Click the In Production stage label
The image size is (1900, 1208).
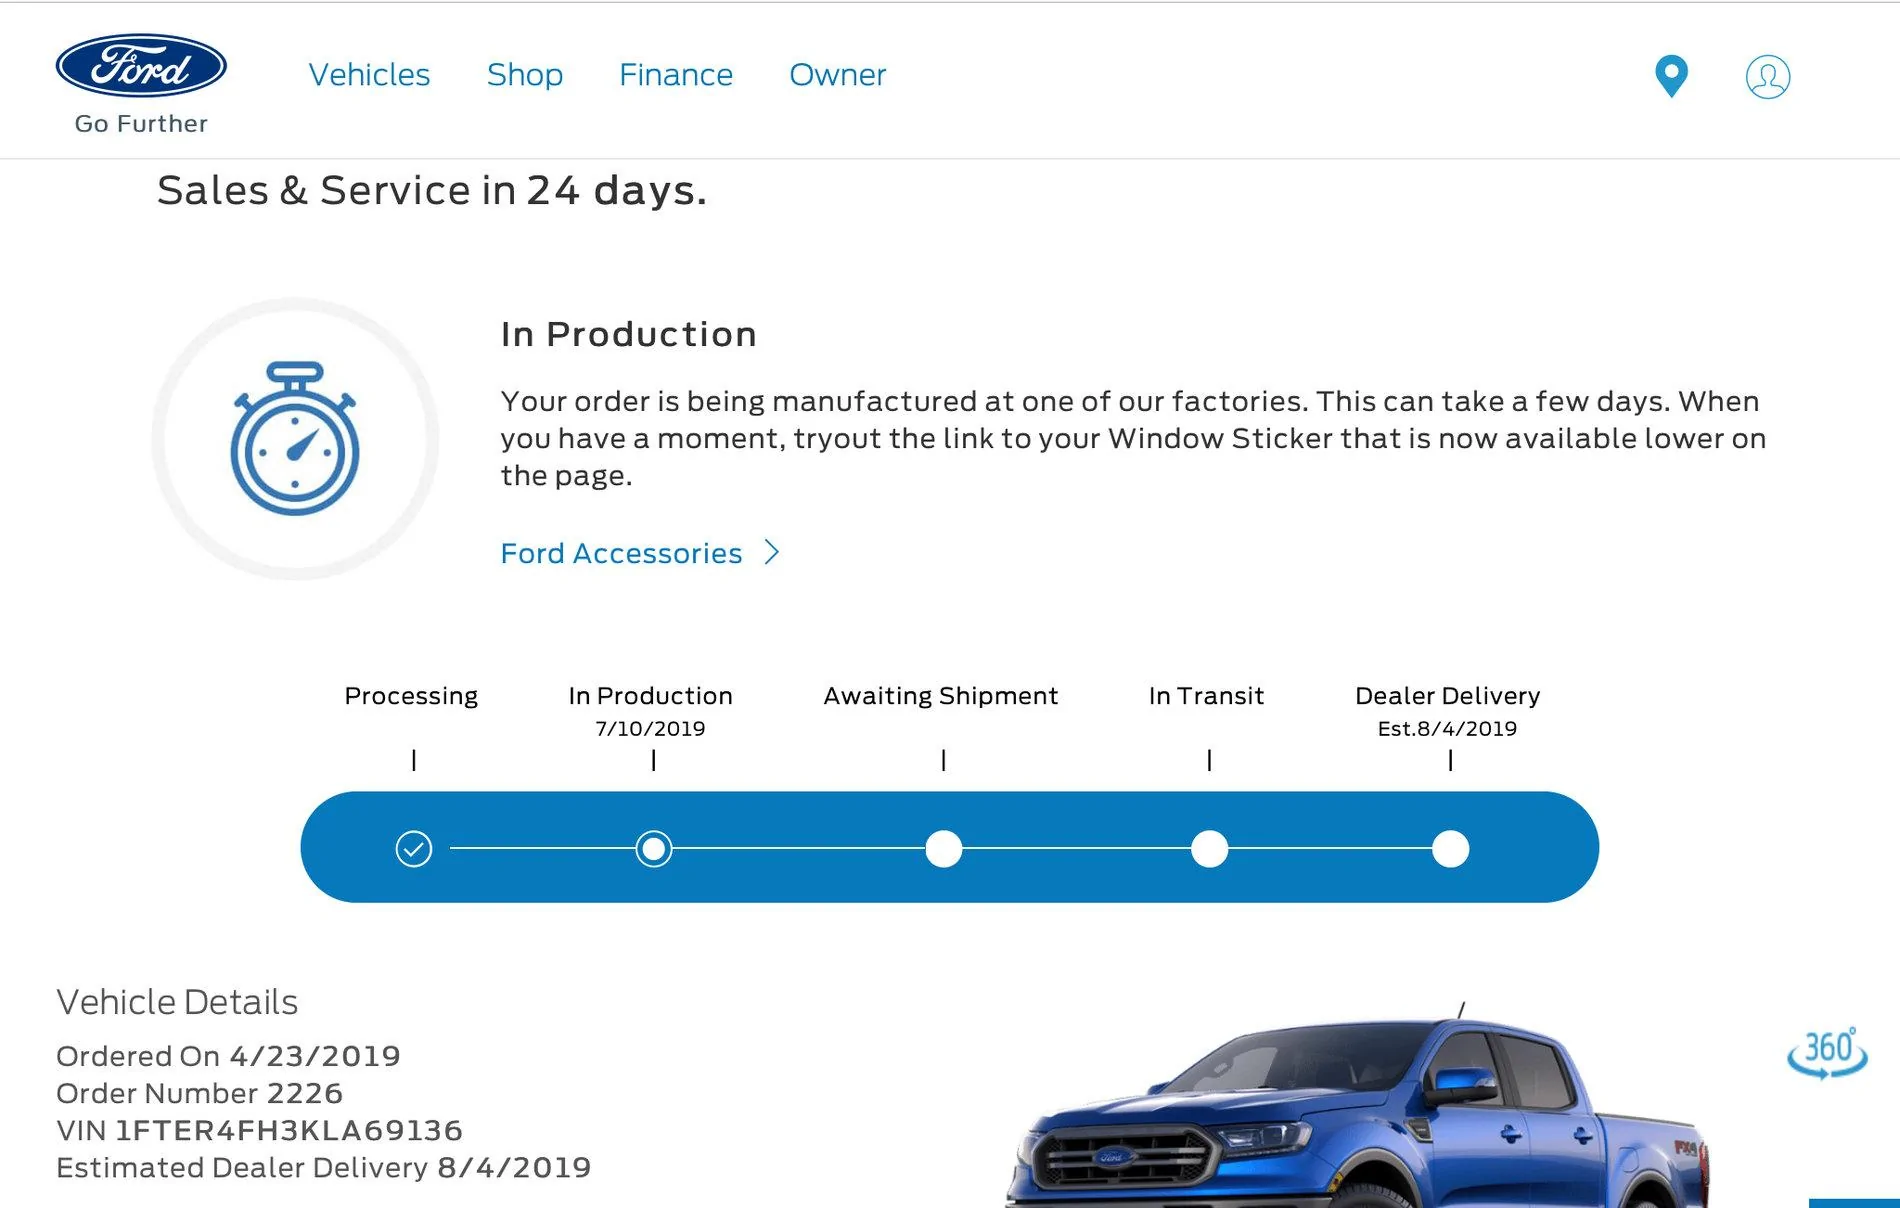click(650, 696)
